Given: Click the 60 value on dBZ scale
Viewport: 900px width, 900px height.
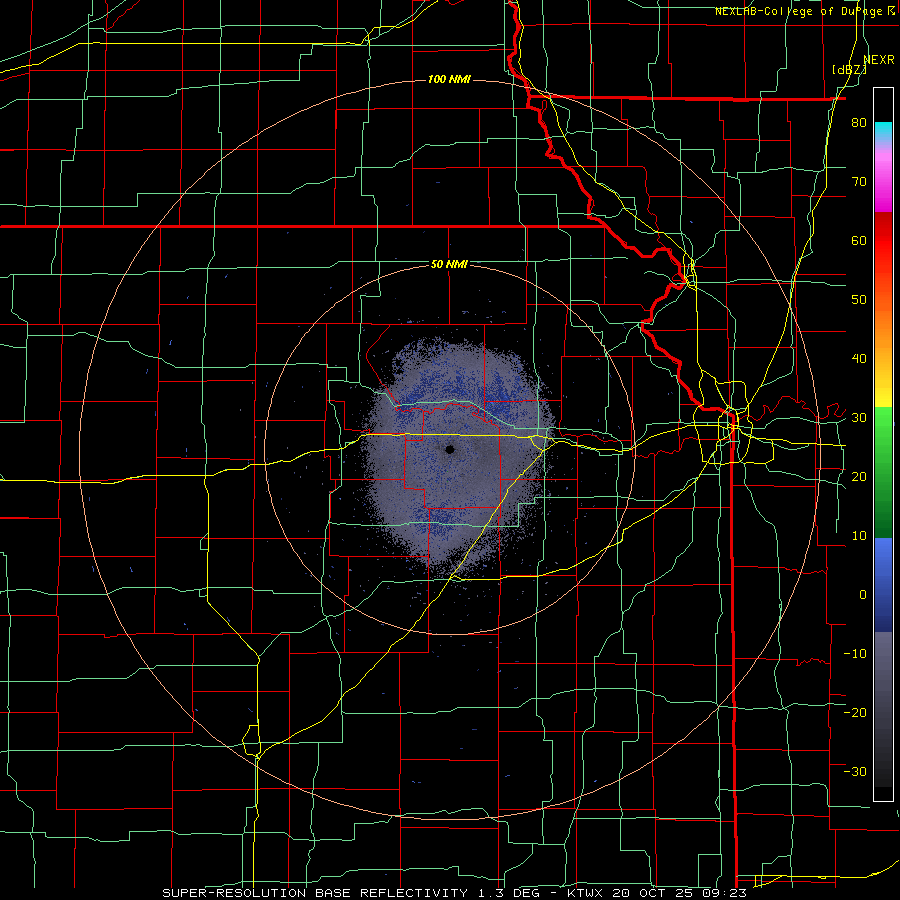Looking at the screenshot, I should pyautogui.click(x=859, y=240).
